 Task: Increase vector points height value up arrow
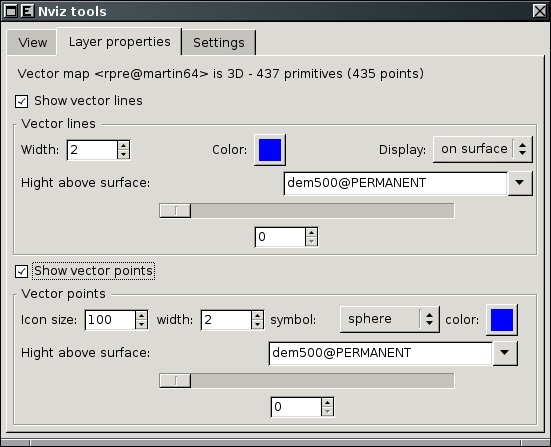(x=327, y=402)
